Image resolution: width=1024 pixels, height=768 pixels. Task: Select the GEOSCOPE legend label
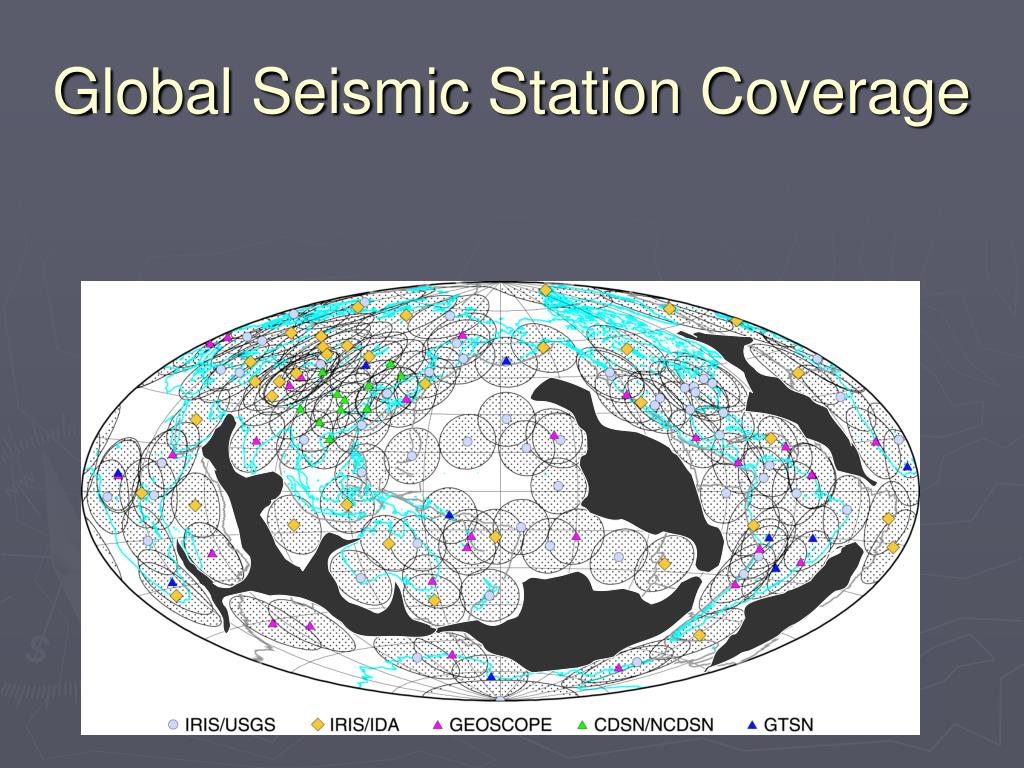click(x=501, y=725)
